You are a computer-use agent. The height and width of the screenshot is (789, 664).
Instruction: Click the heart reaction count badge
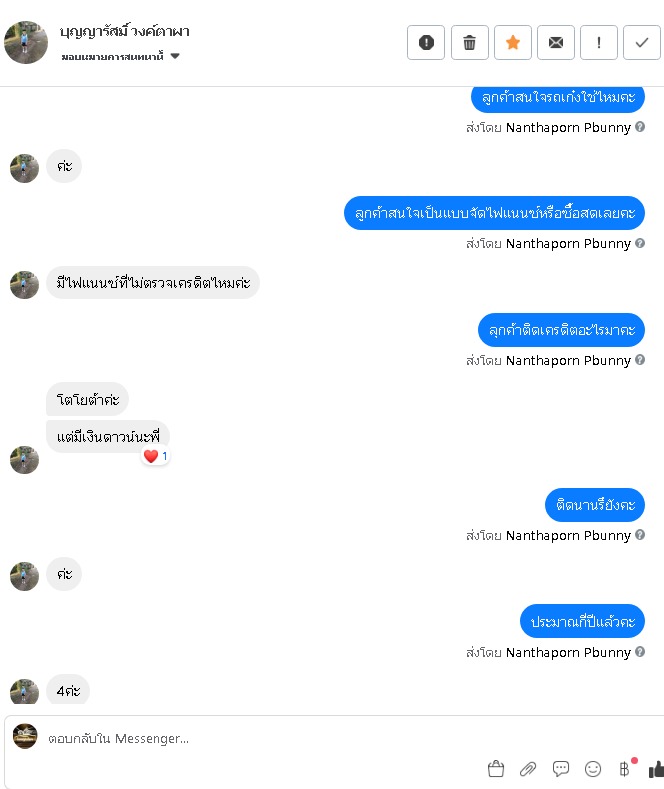(x=155, y=456)
